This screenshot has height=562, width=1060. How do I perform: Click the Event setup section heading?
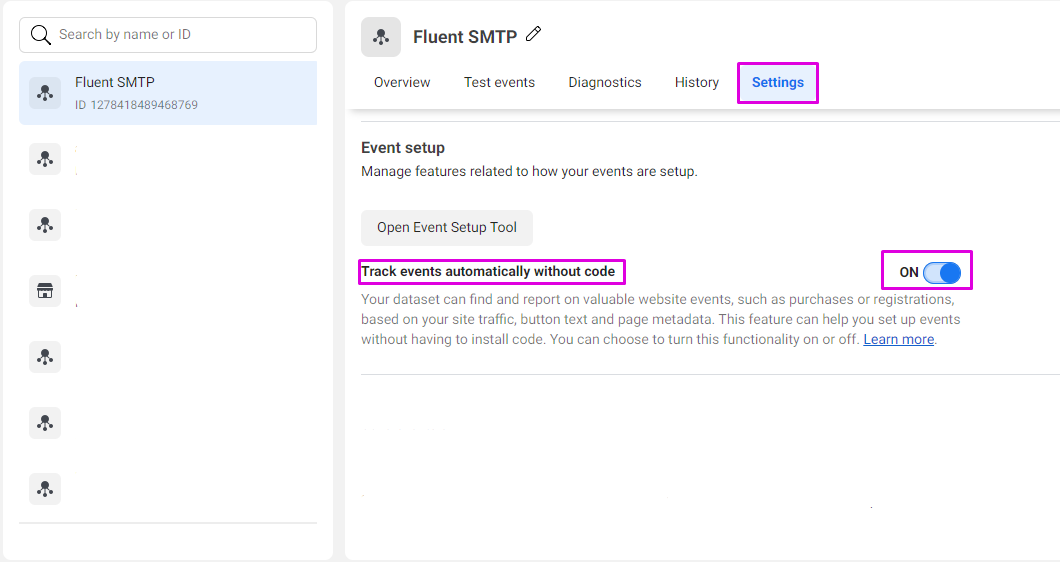point(403,147)
